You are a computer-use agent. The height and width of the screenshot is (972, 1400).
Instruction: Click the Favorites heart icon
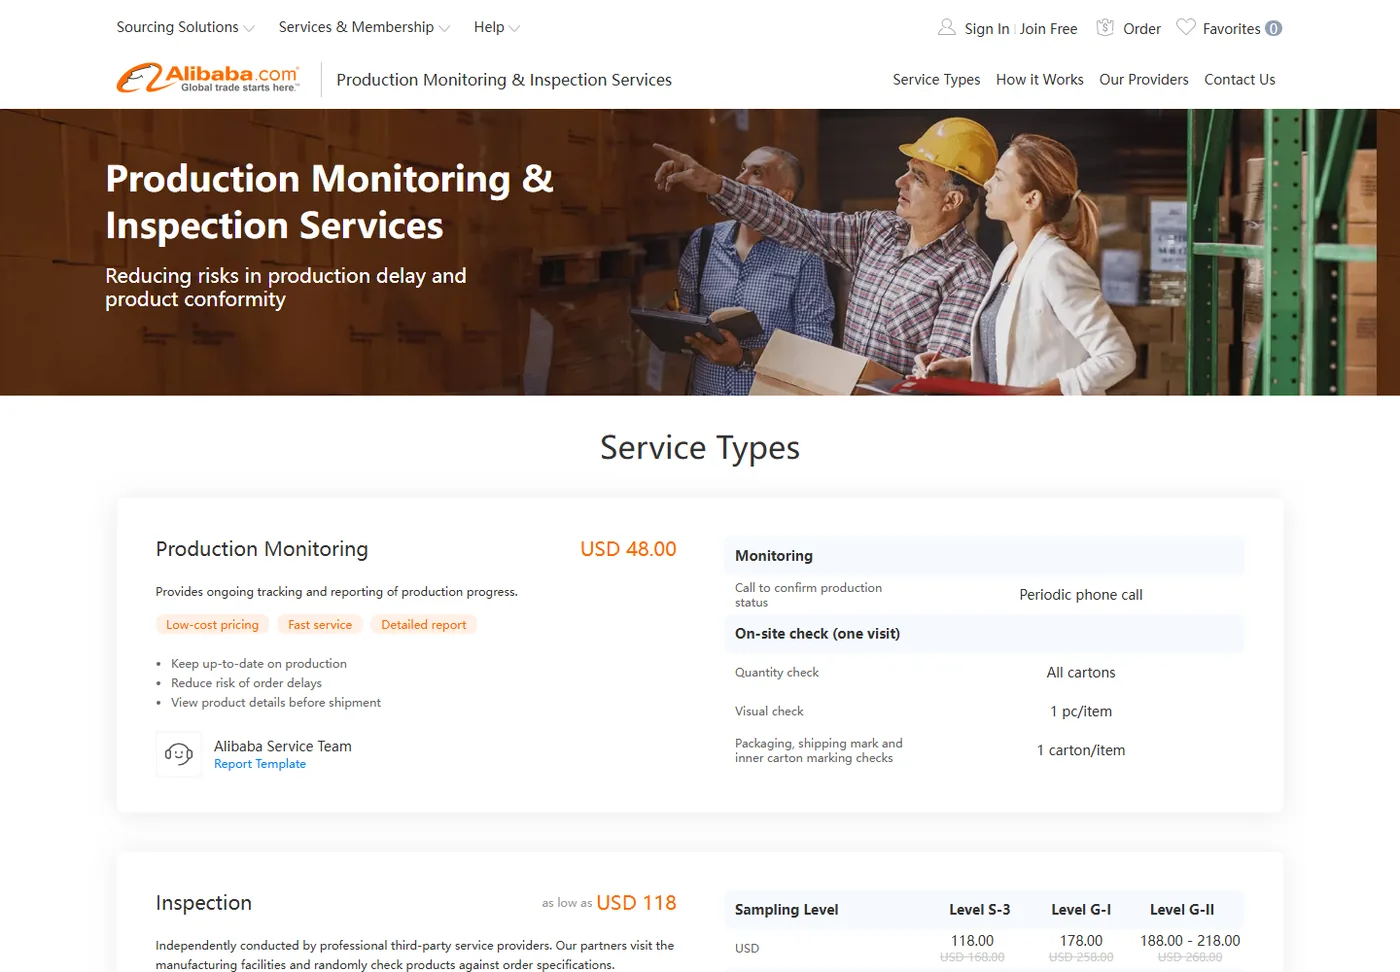(1186, 27)
